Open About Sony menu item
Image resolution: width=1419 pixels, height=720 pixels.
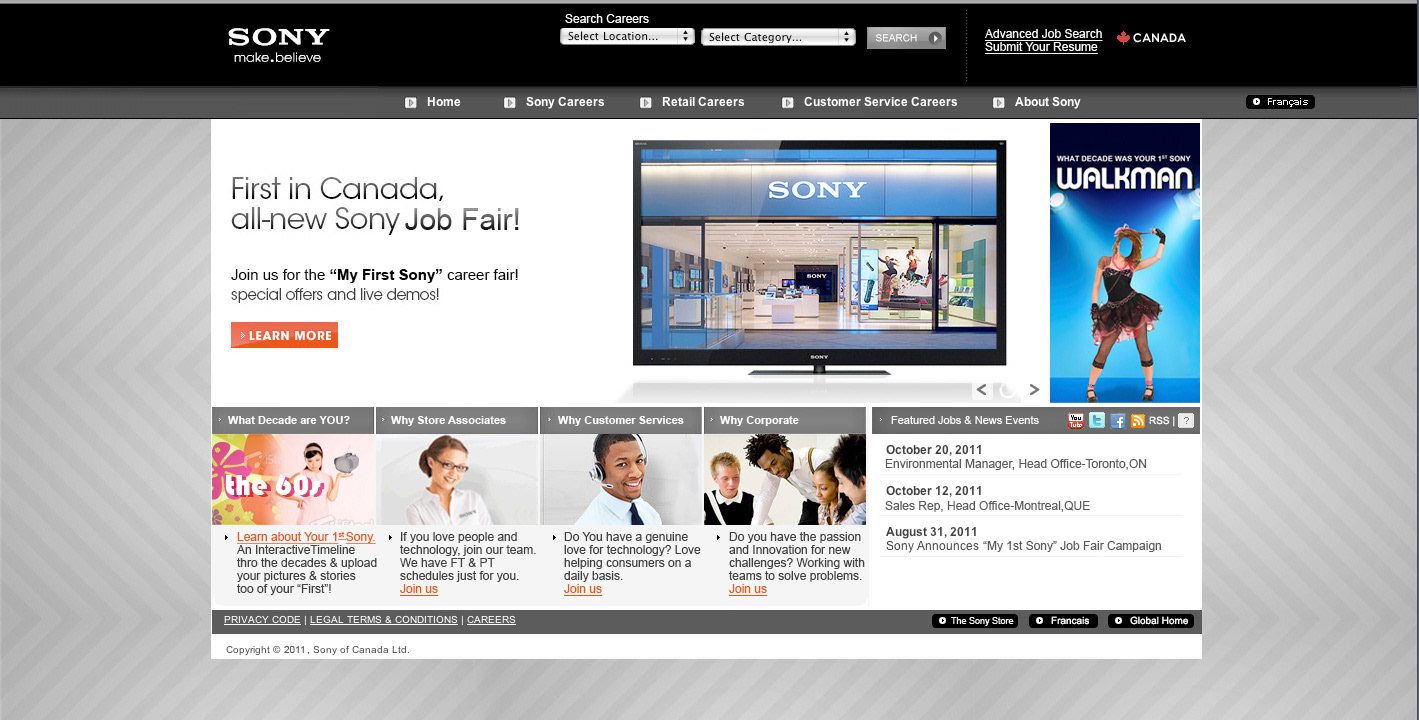[1047, 102]
